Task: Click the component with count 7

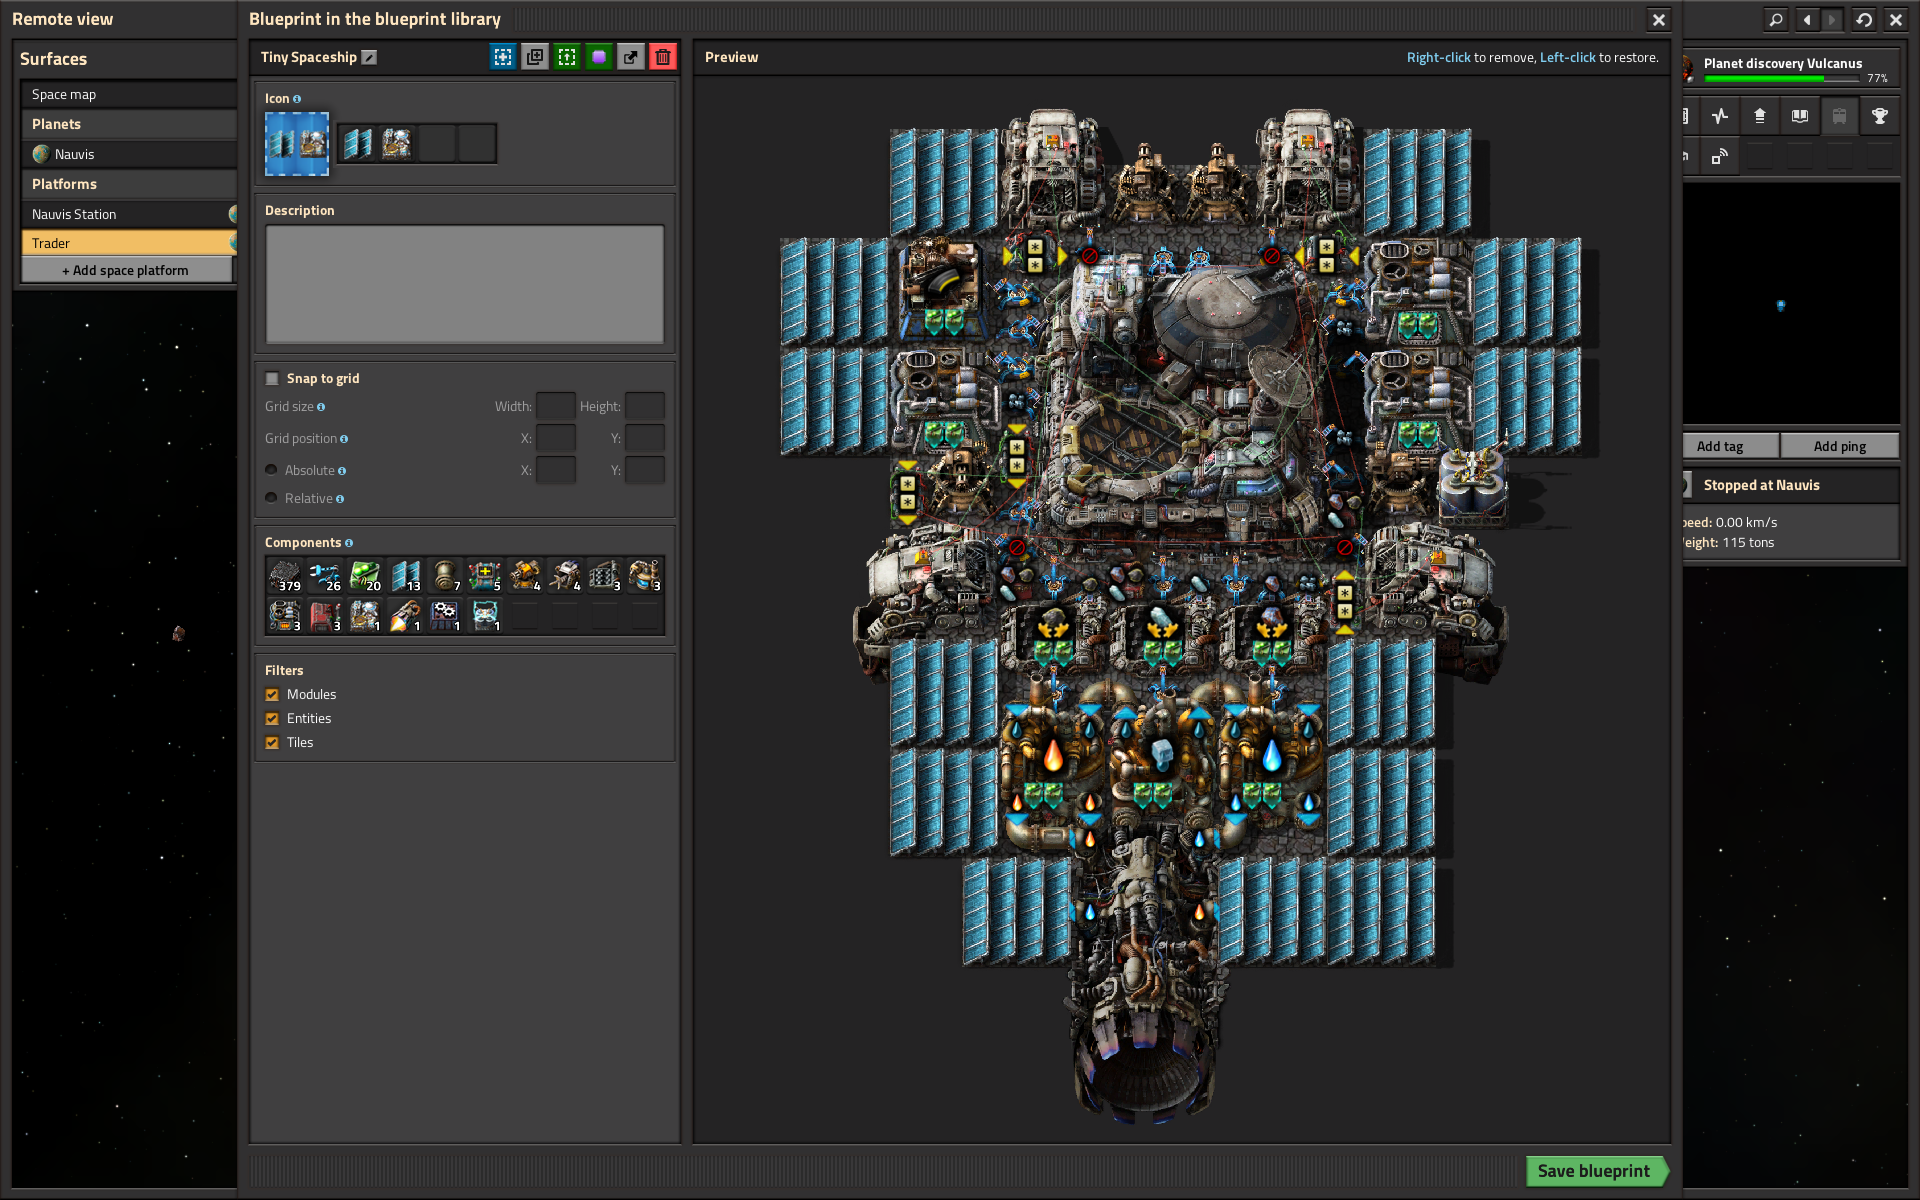Action: (445, 576)
